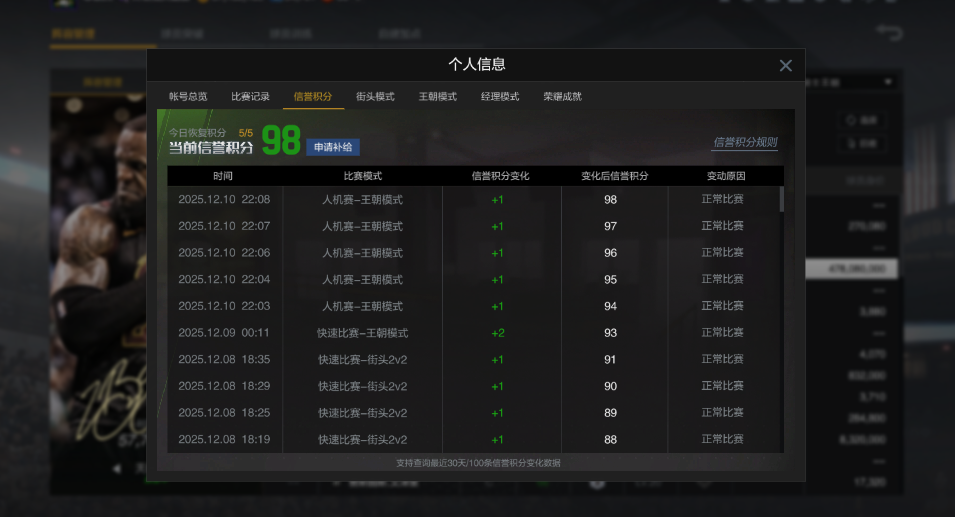Viewport: 955px width, 517px height.
Task: Open the 王朝模式 tab
Action: click(438, 96)
